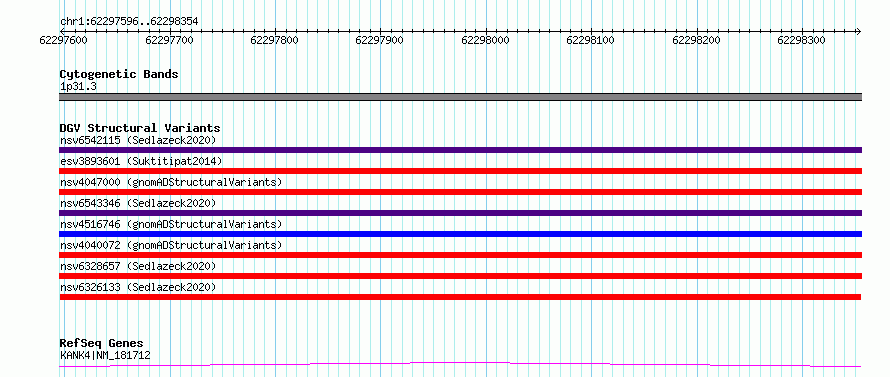Click the nsv6328657 (Sedlazeck2020) label
The image size is (890, 377).
coord(138,266)
